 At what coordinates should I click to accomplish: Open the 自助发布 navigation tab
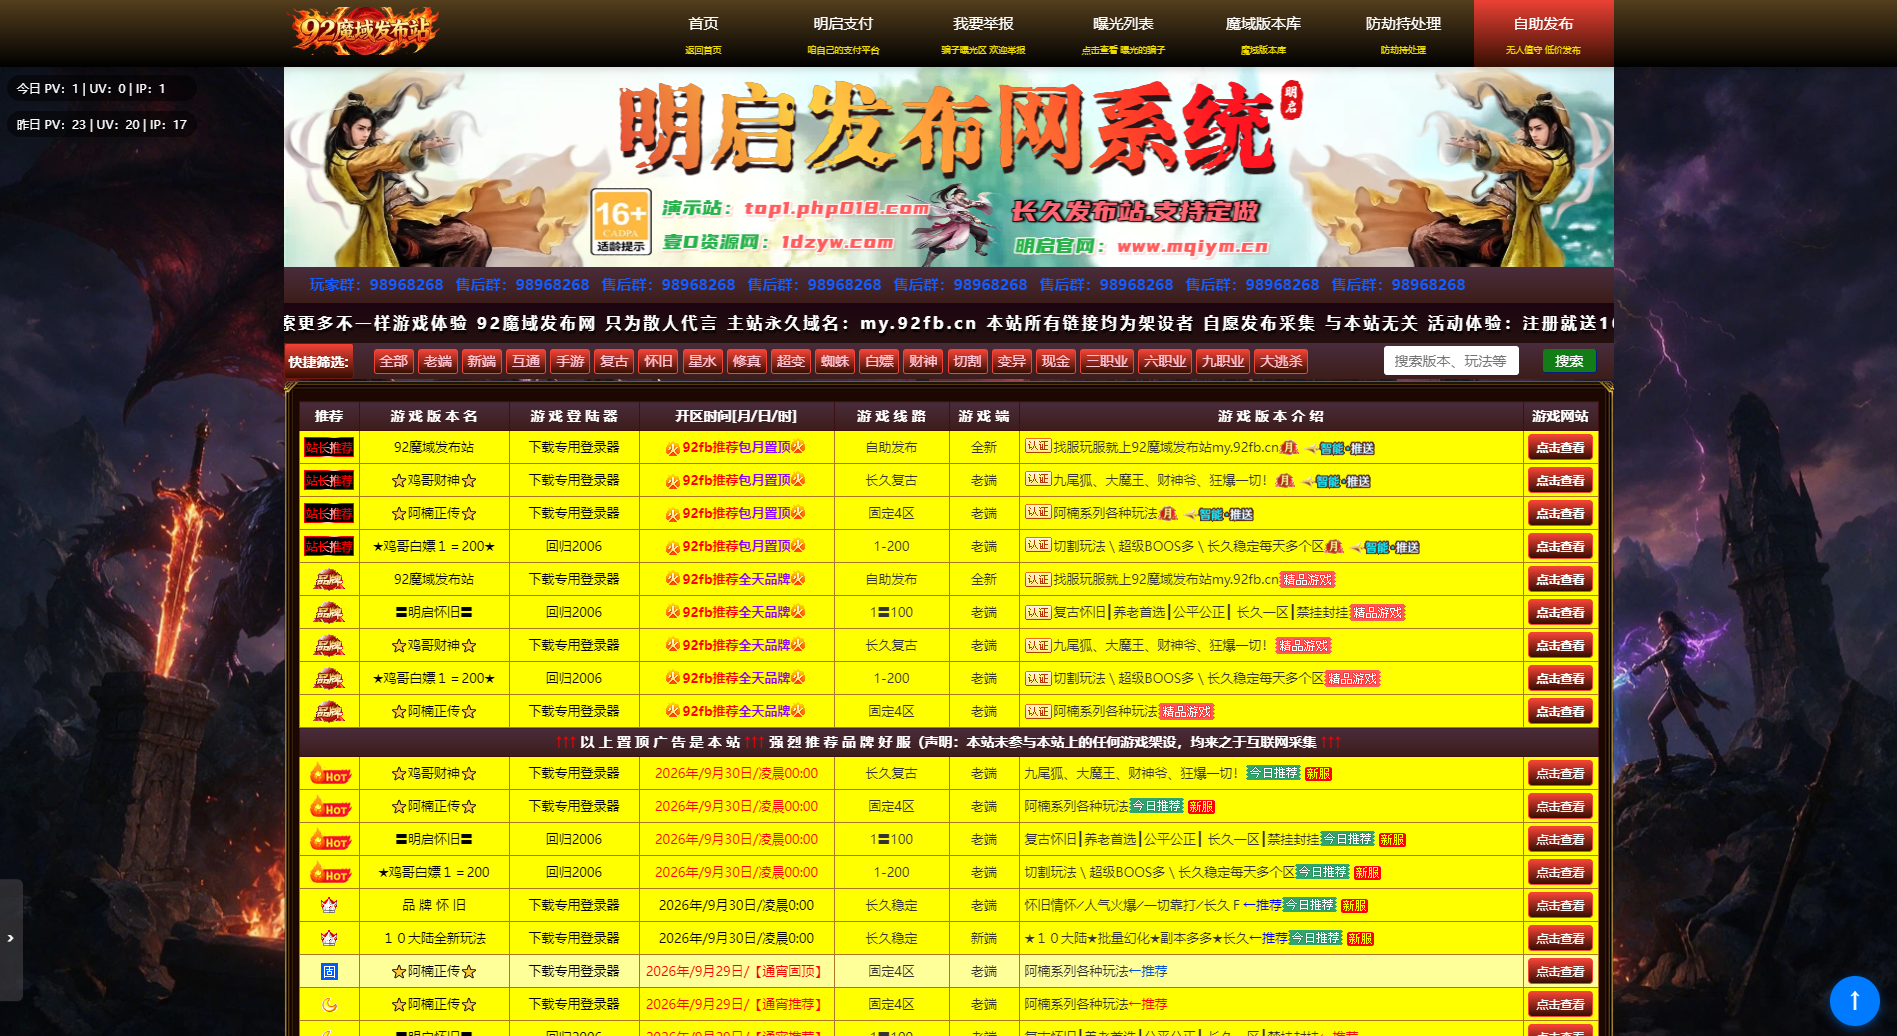click(x=1543, y=33)
